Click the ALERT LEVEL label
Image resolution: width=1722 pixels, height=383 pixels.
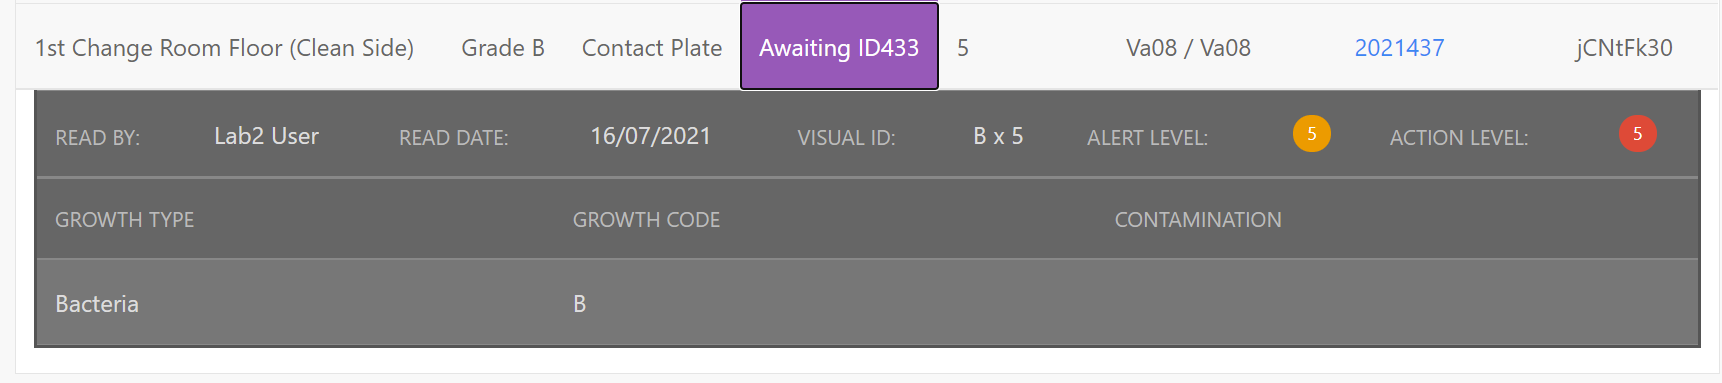point(1147,138)
